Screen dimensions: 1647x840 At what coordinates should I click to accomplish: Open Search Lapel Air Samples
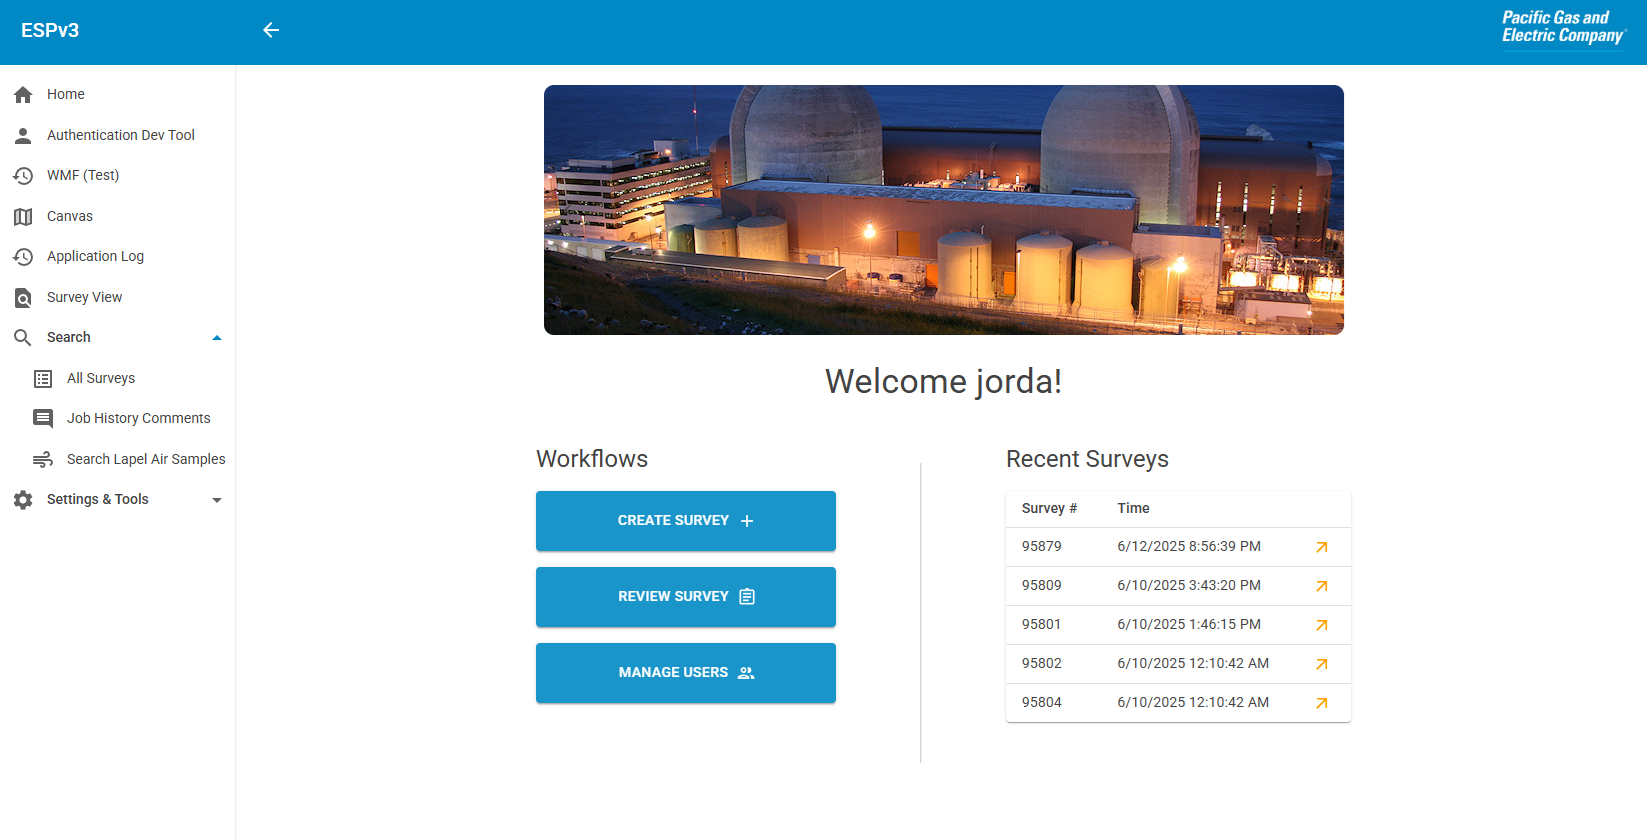[146, 459]
